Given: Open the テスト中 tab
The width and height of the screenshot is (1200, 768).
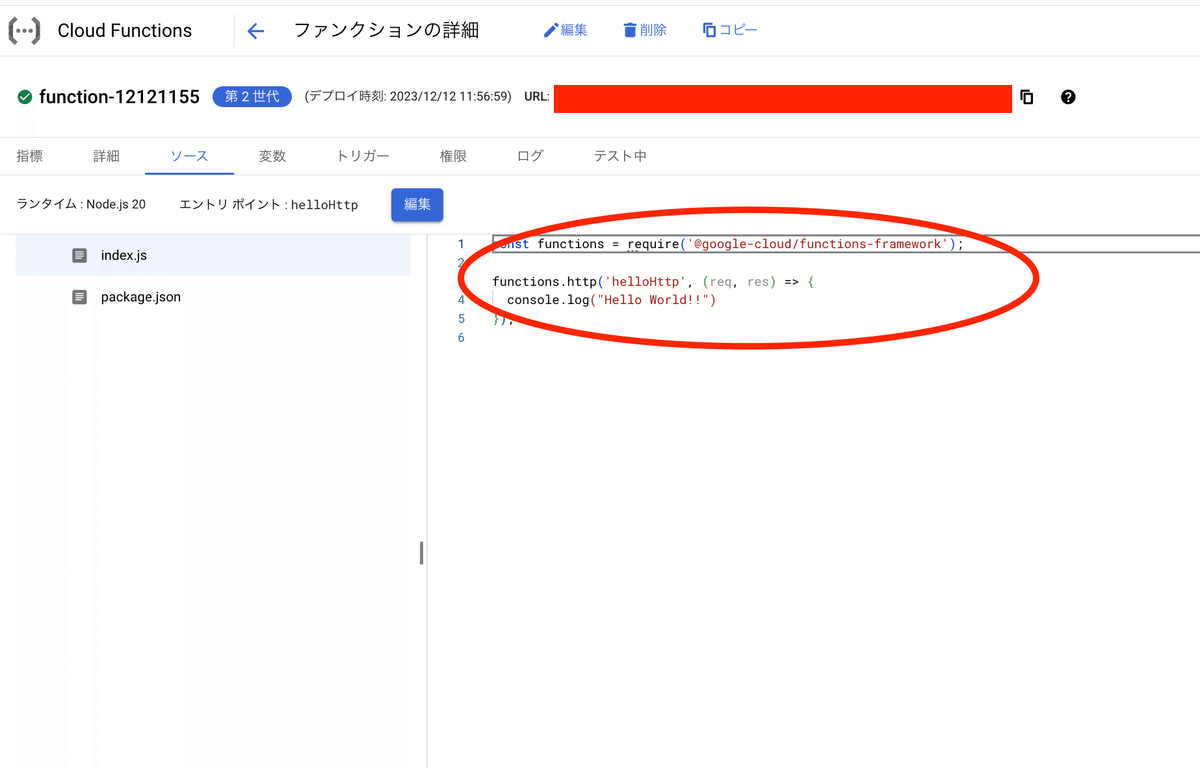Looking at the screenshot, I should click(x=620, y=156).
